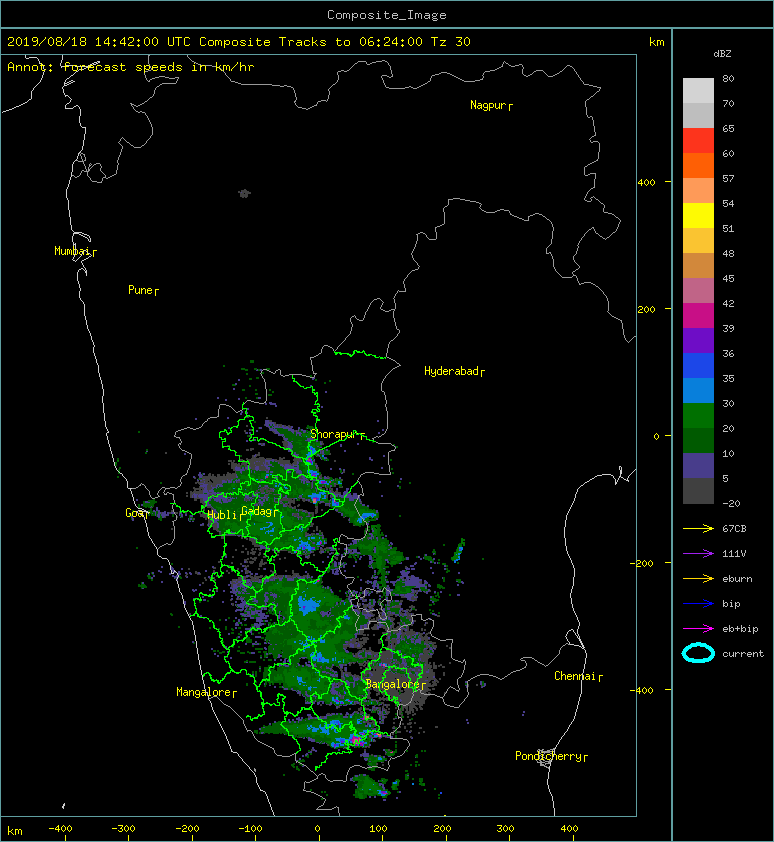Click the Goa city label
Viewport: 774px width, 842px height.
click(x=134, y=513)
